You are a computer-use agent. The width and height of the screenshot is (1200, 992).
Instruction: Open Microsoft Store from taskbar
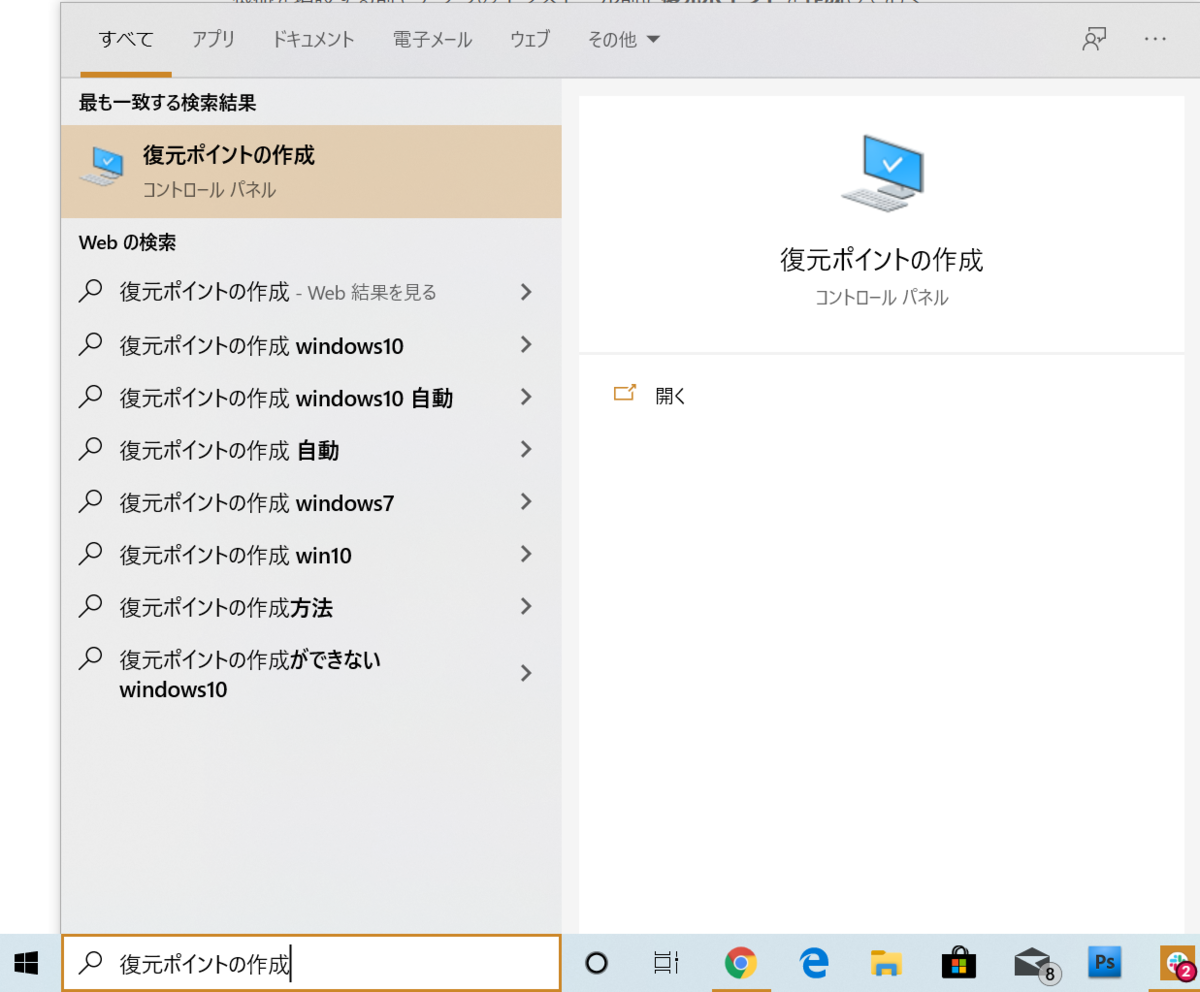point(959,963)
